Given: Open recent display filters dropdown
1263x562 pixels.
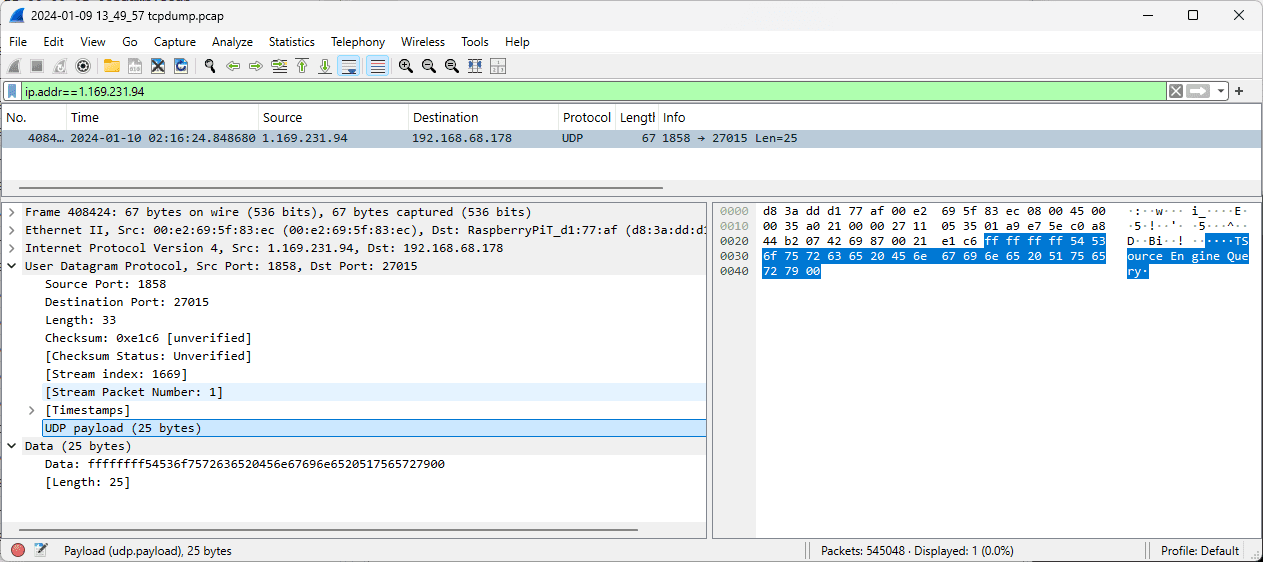Looking at the screenshot, I should 1221,91.
